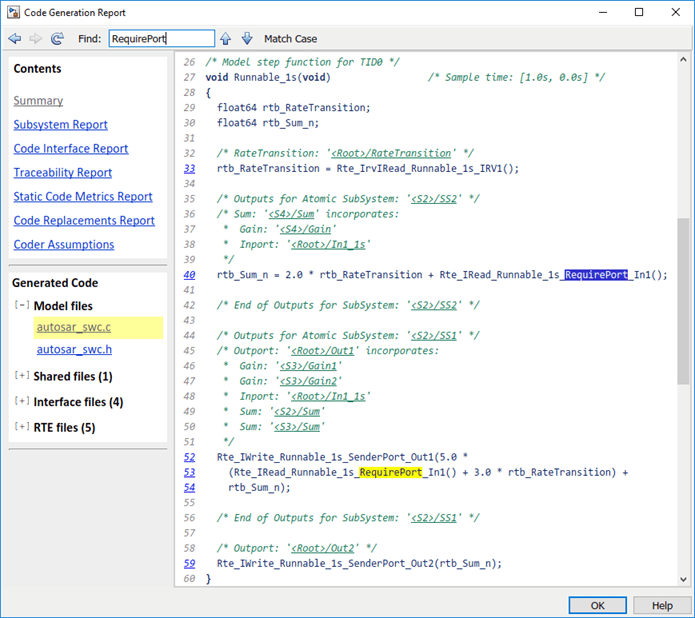Click the vertical scrollbar of code view
This screenshot has width=695, height=618.
coord(683,300)
